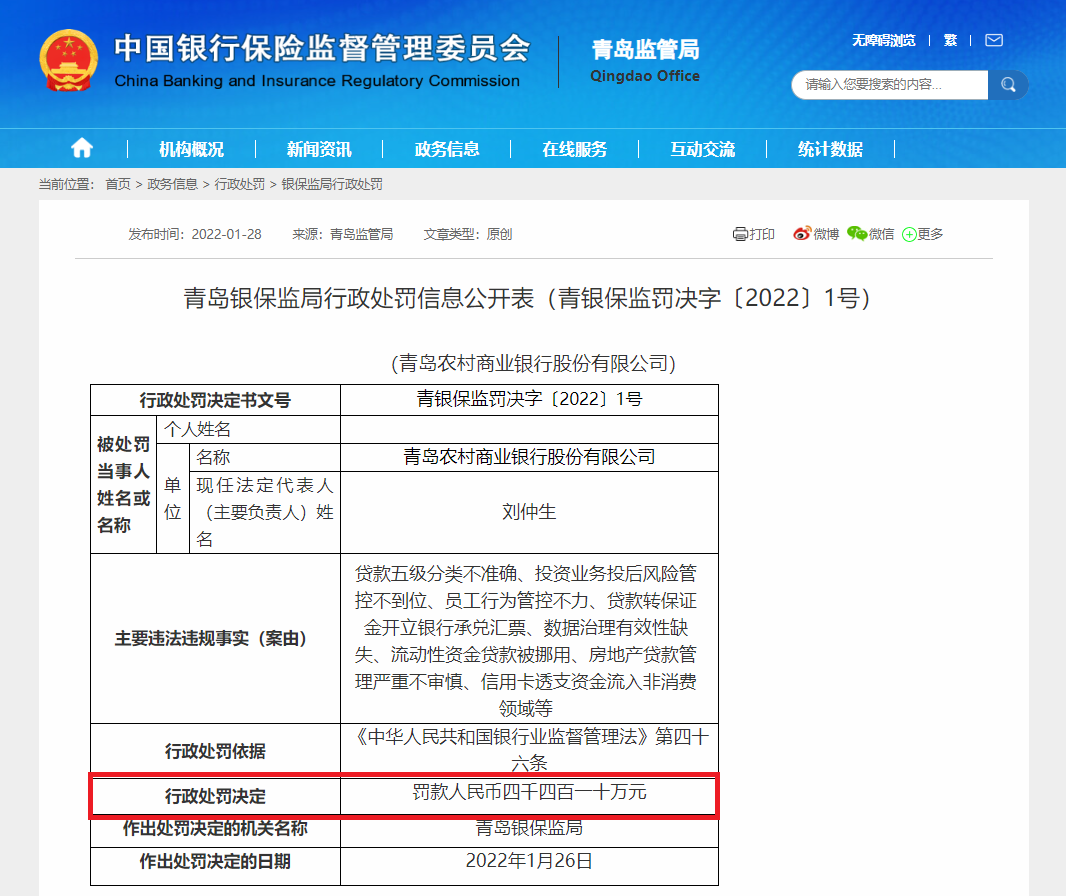This screenshot has width=1066, height=896.
Task: Click 青岛监管局 Qingdao Office title
Action: (x=644, y=61)
